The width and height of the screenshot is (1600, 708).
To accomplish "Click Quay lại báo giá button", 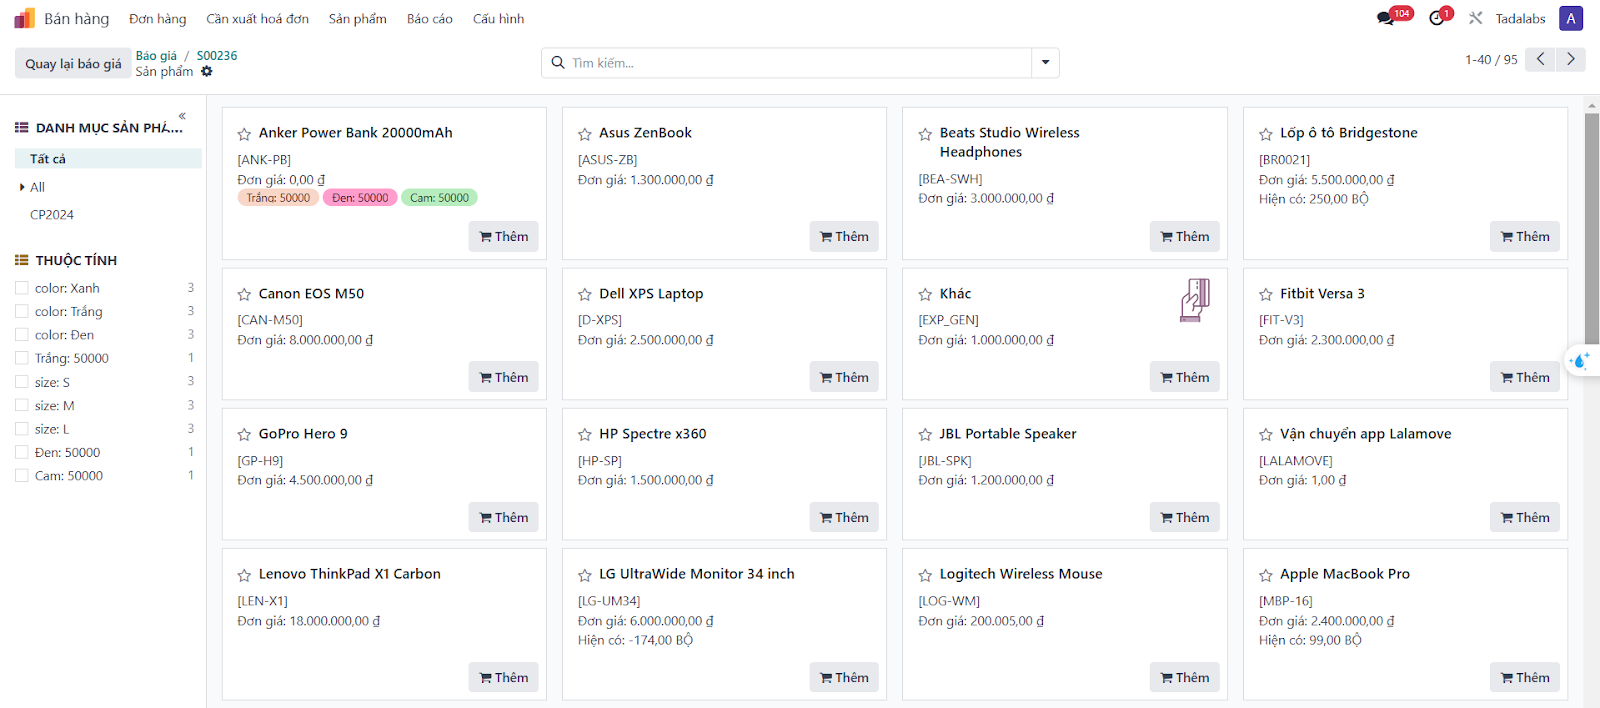I will click(73, 63).
